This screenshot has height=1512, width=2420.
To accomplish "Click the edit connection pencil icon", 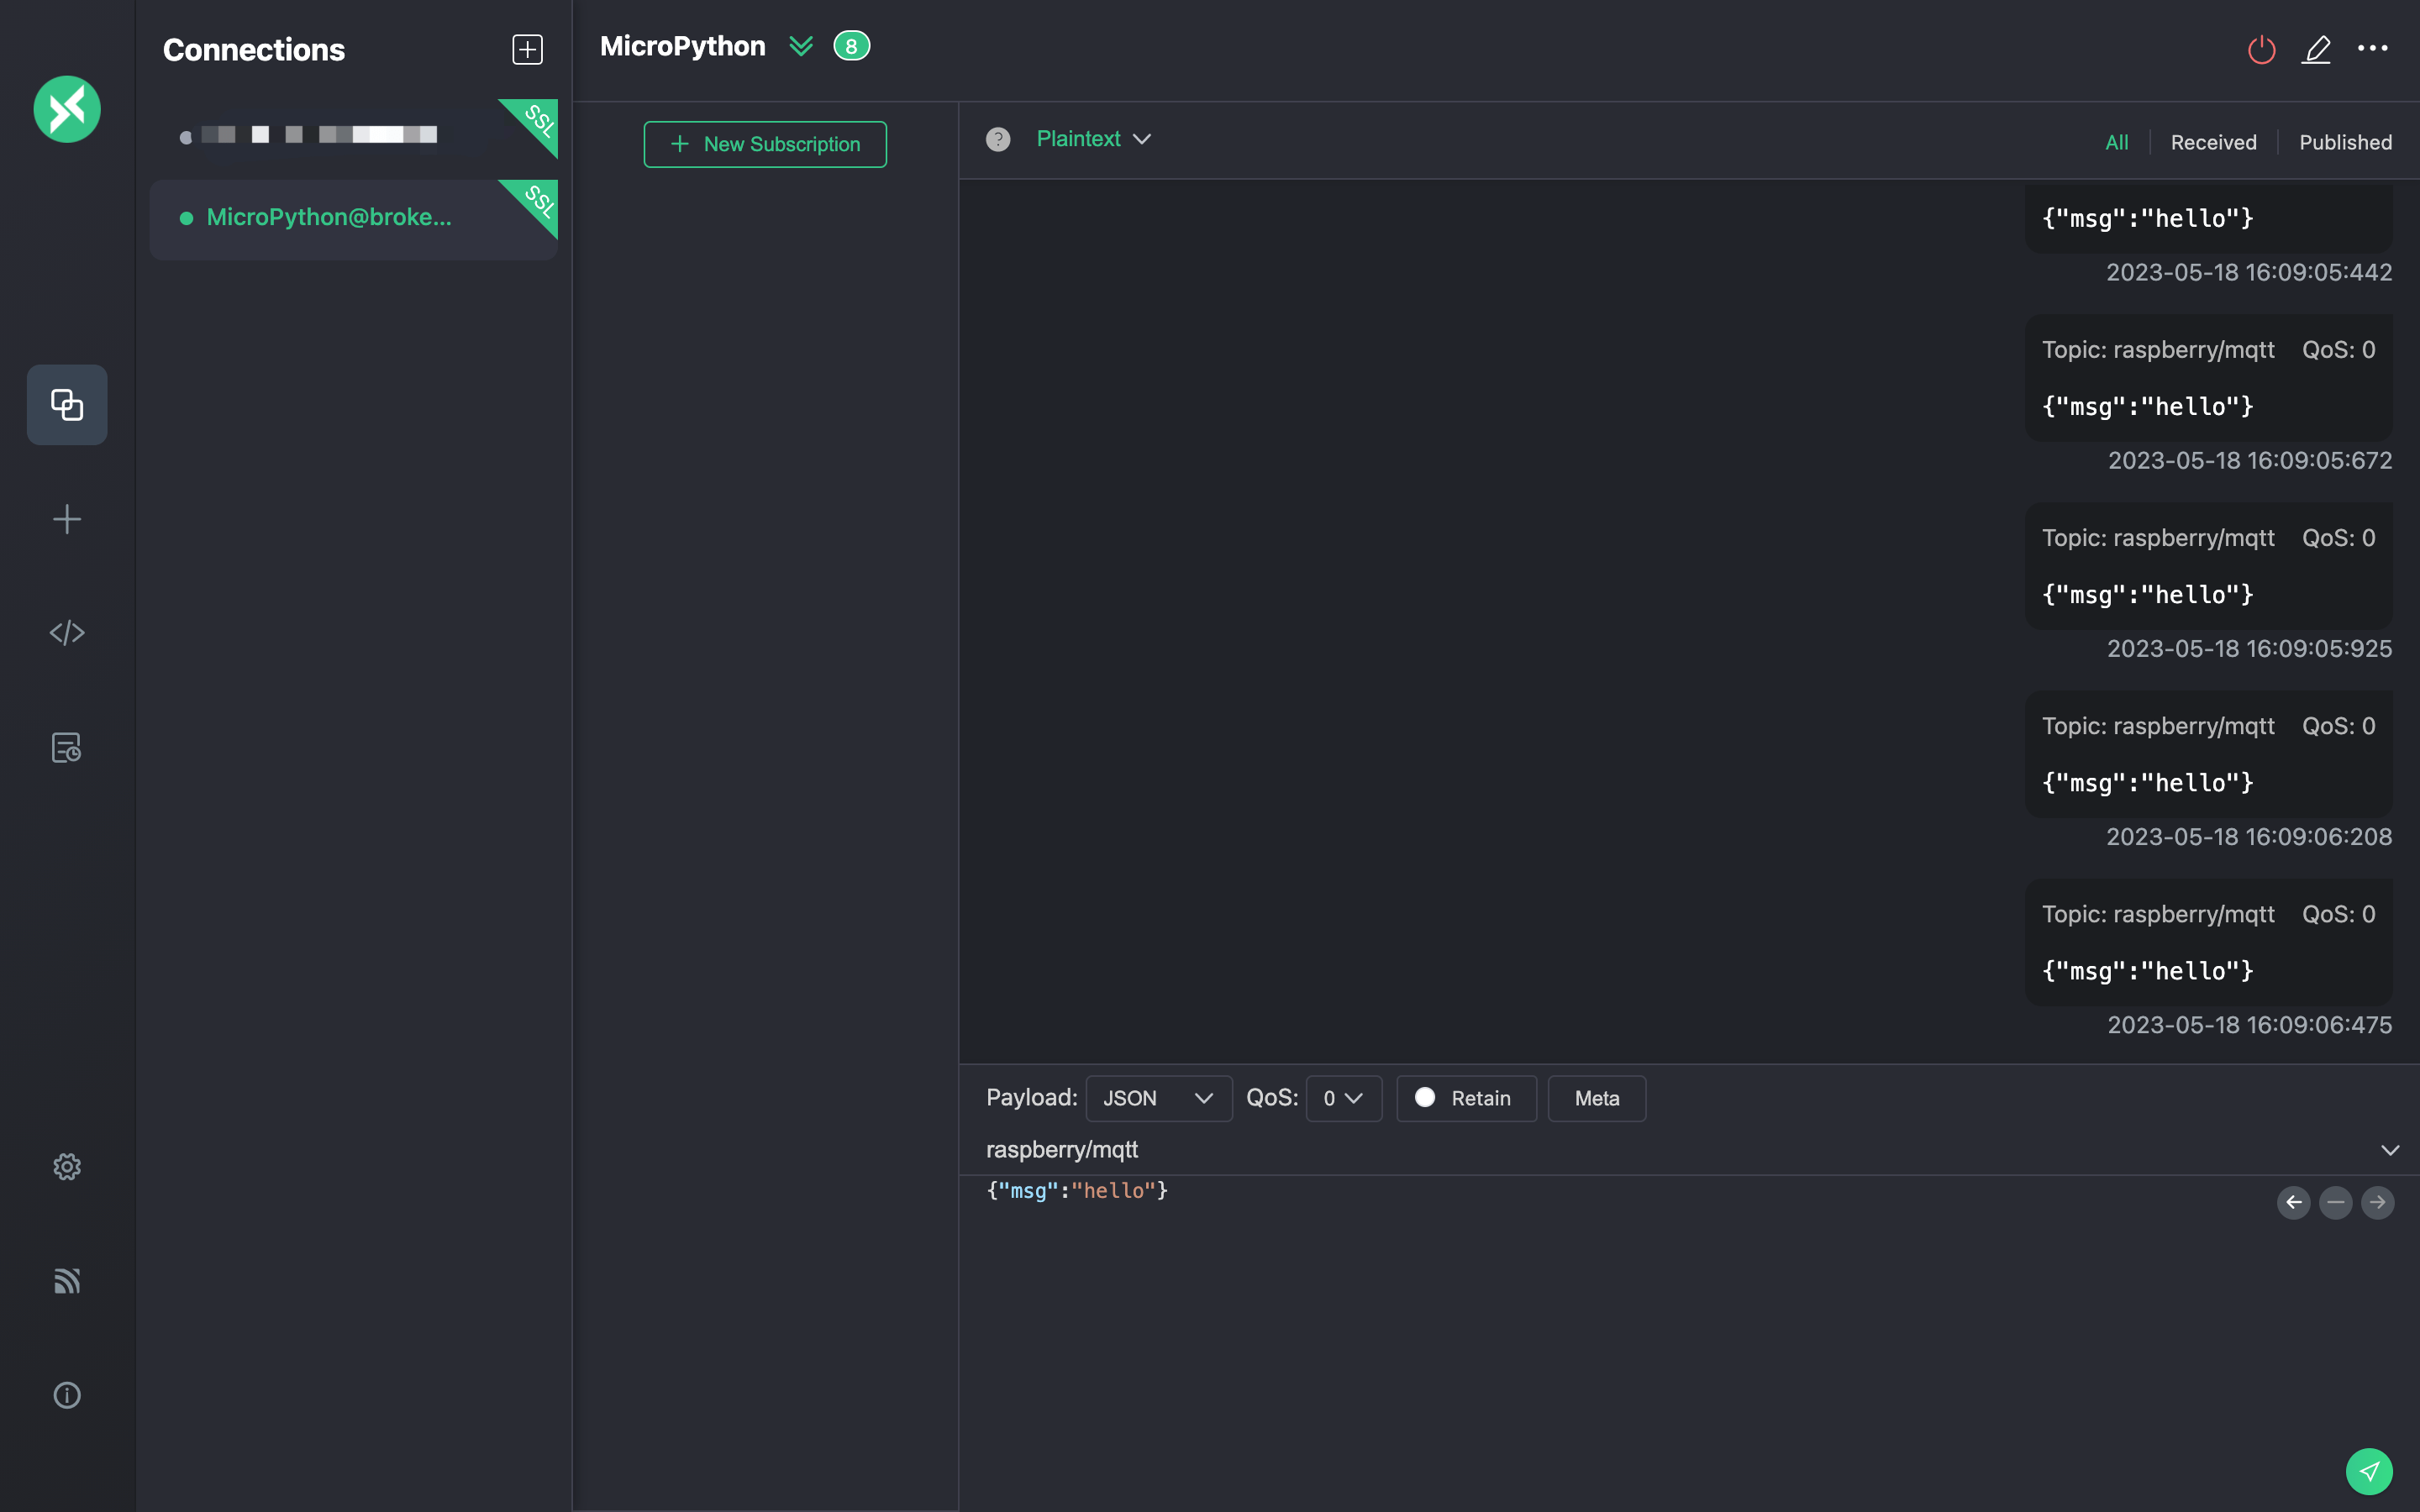I will pyautogui.click(x=2316, y=49).
